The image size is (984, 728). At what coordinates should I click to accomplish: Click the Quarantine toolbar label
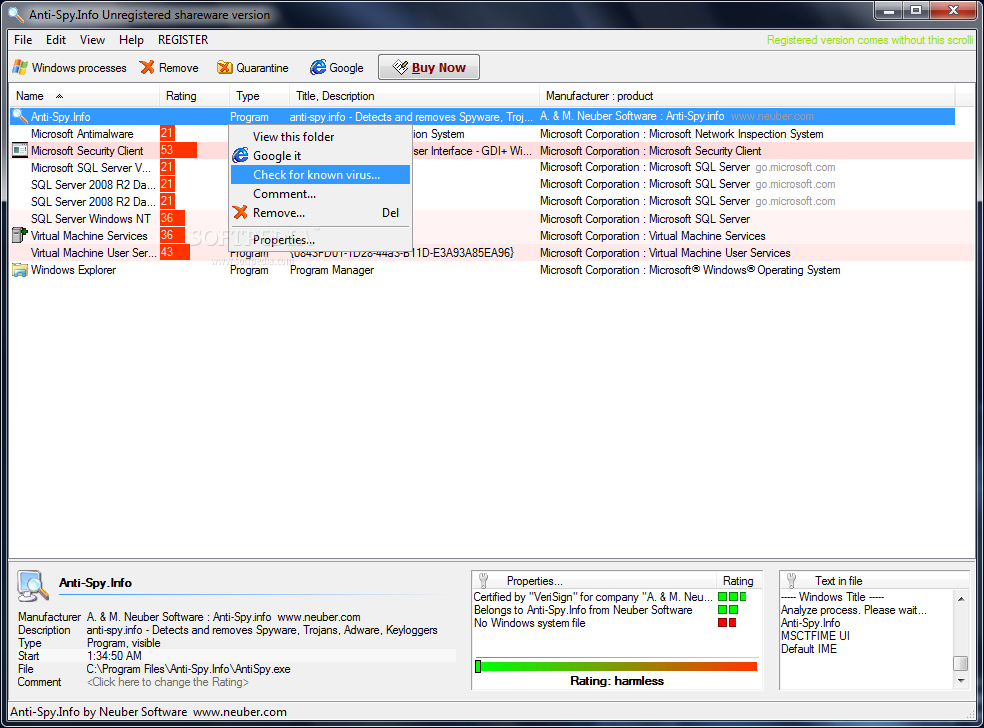262,68
